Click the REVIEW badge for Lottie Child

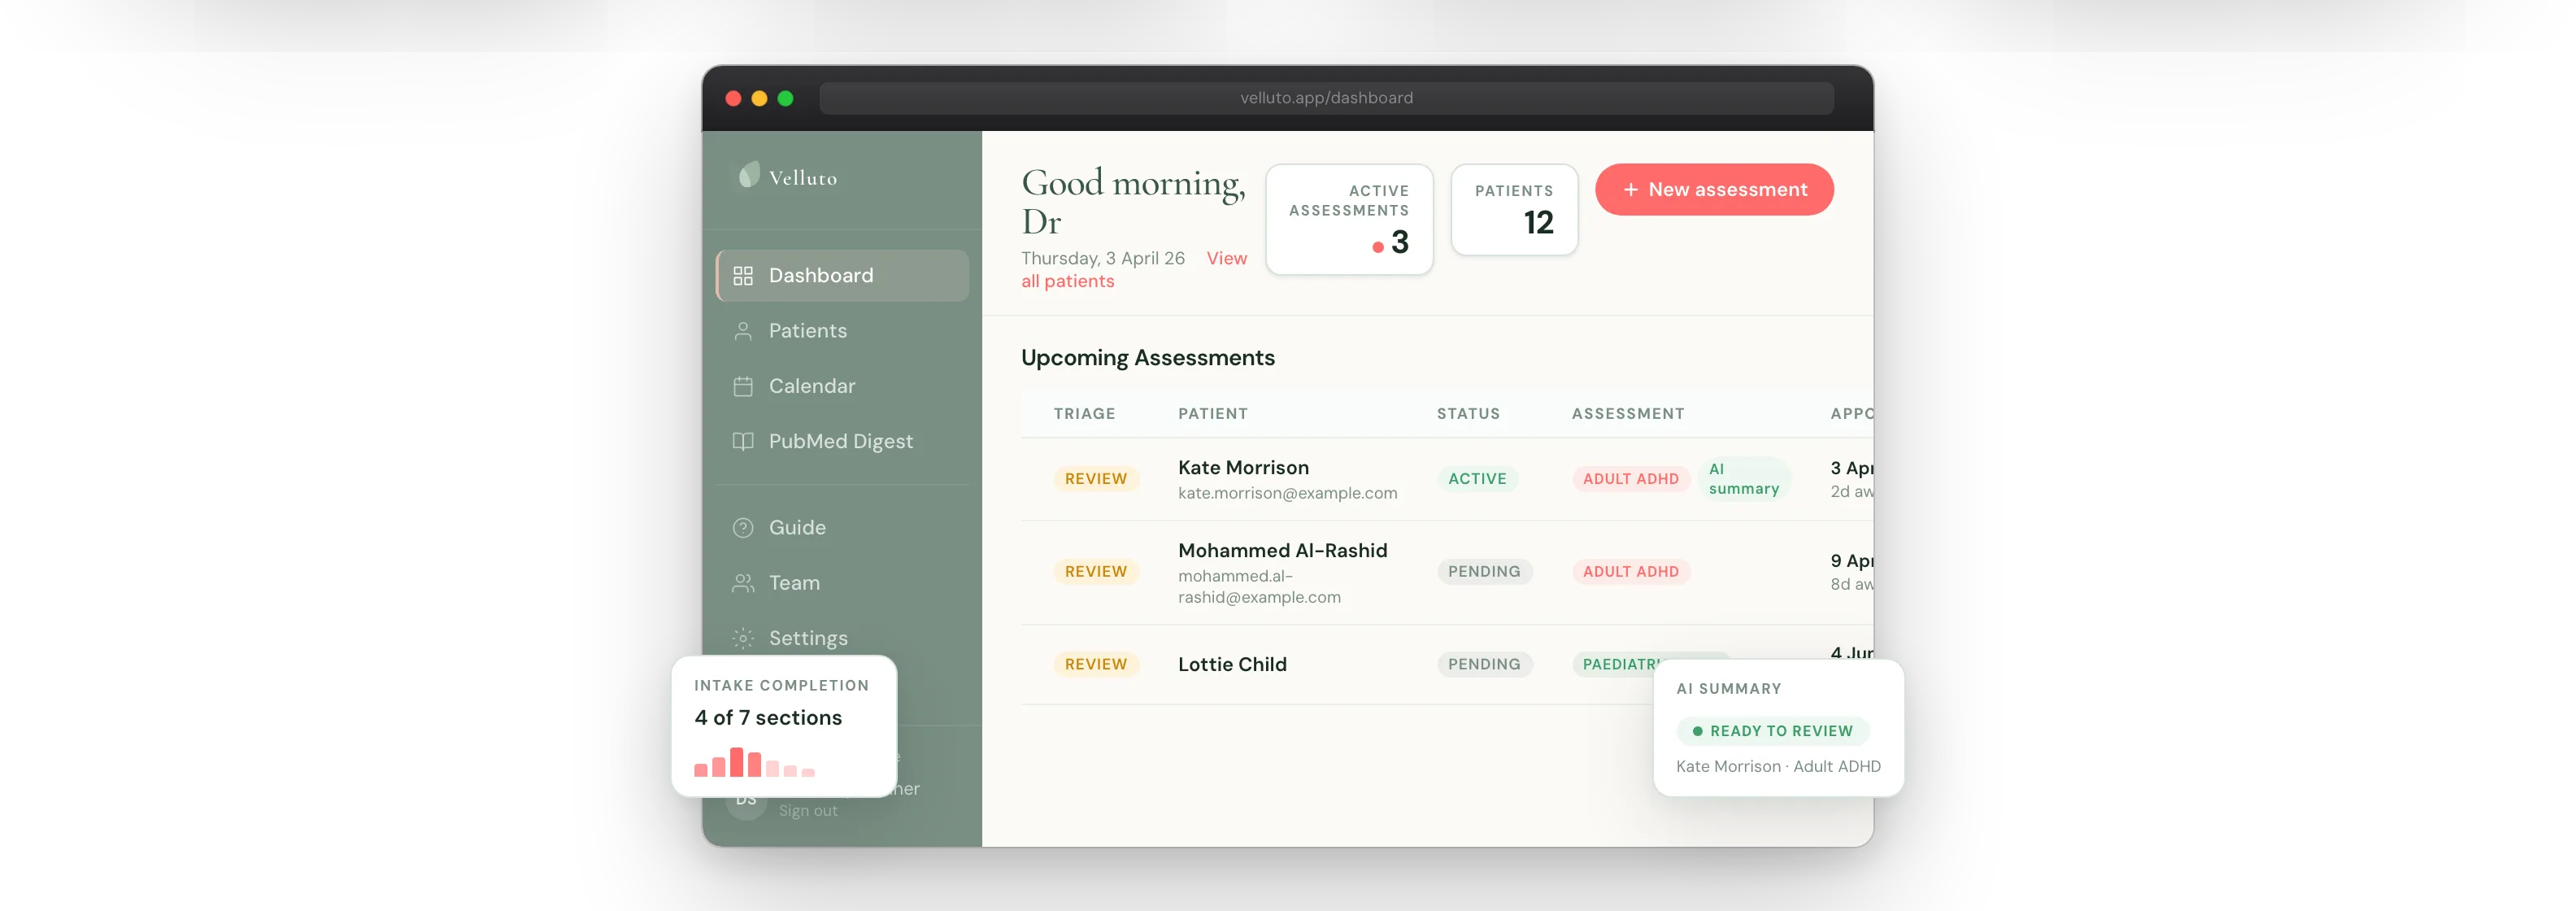coord(1096,664)
